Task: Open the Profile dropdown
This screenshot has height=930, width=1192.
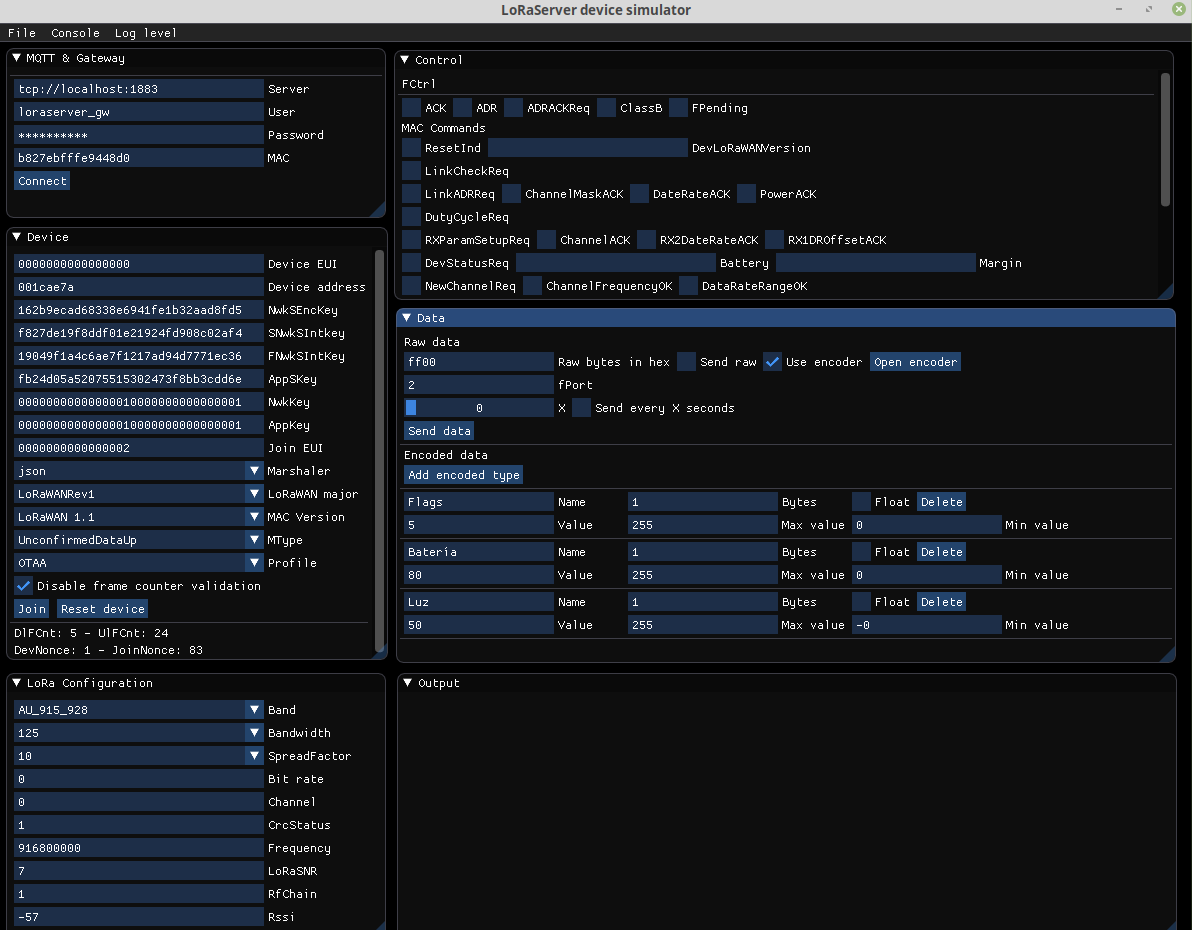Action: click(x=255, y=563)
